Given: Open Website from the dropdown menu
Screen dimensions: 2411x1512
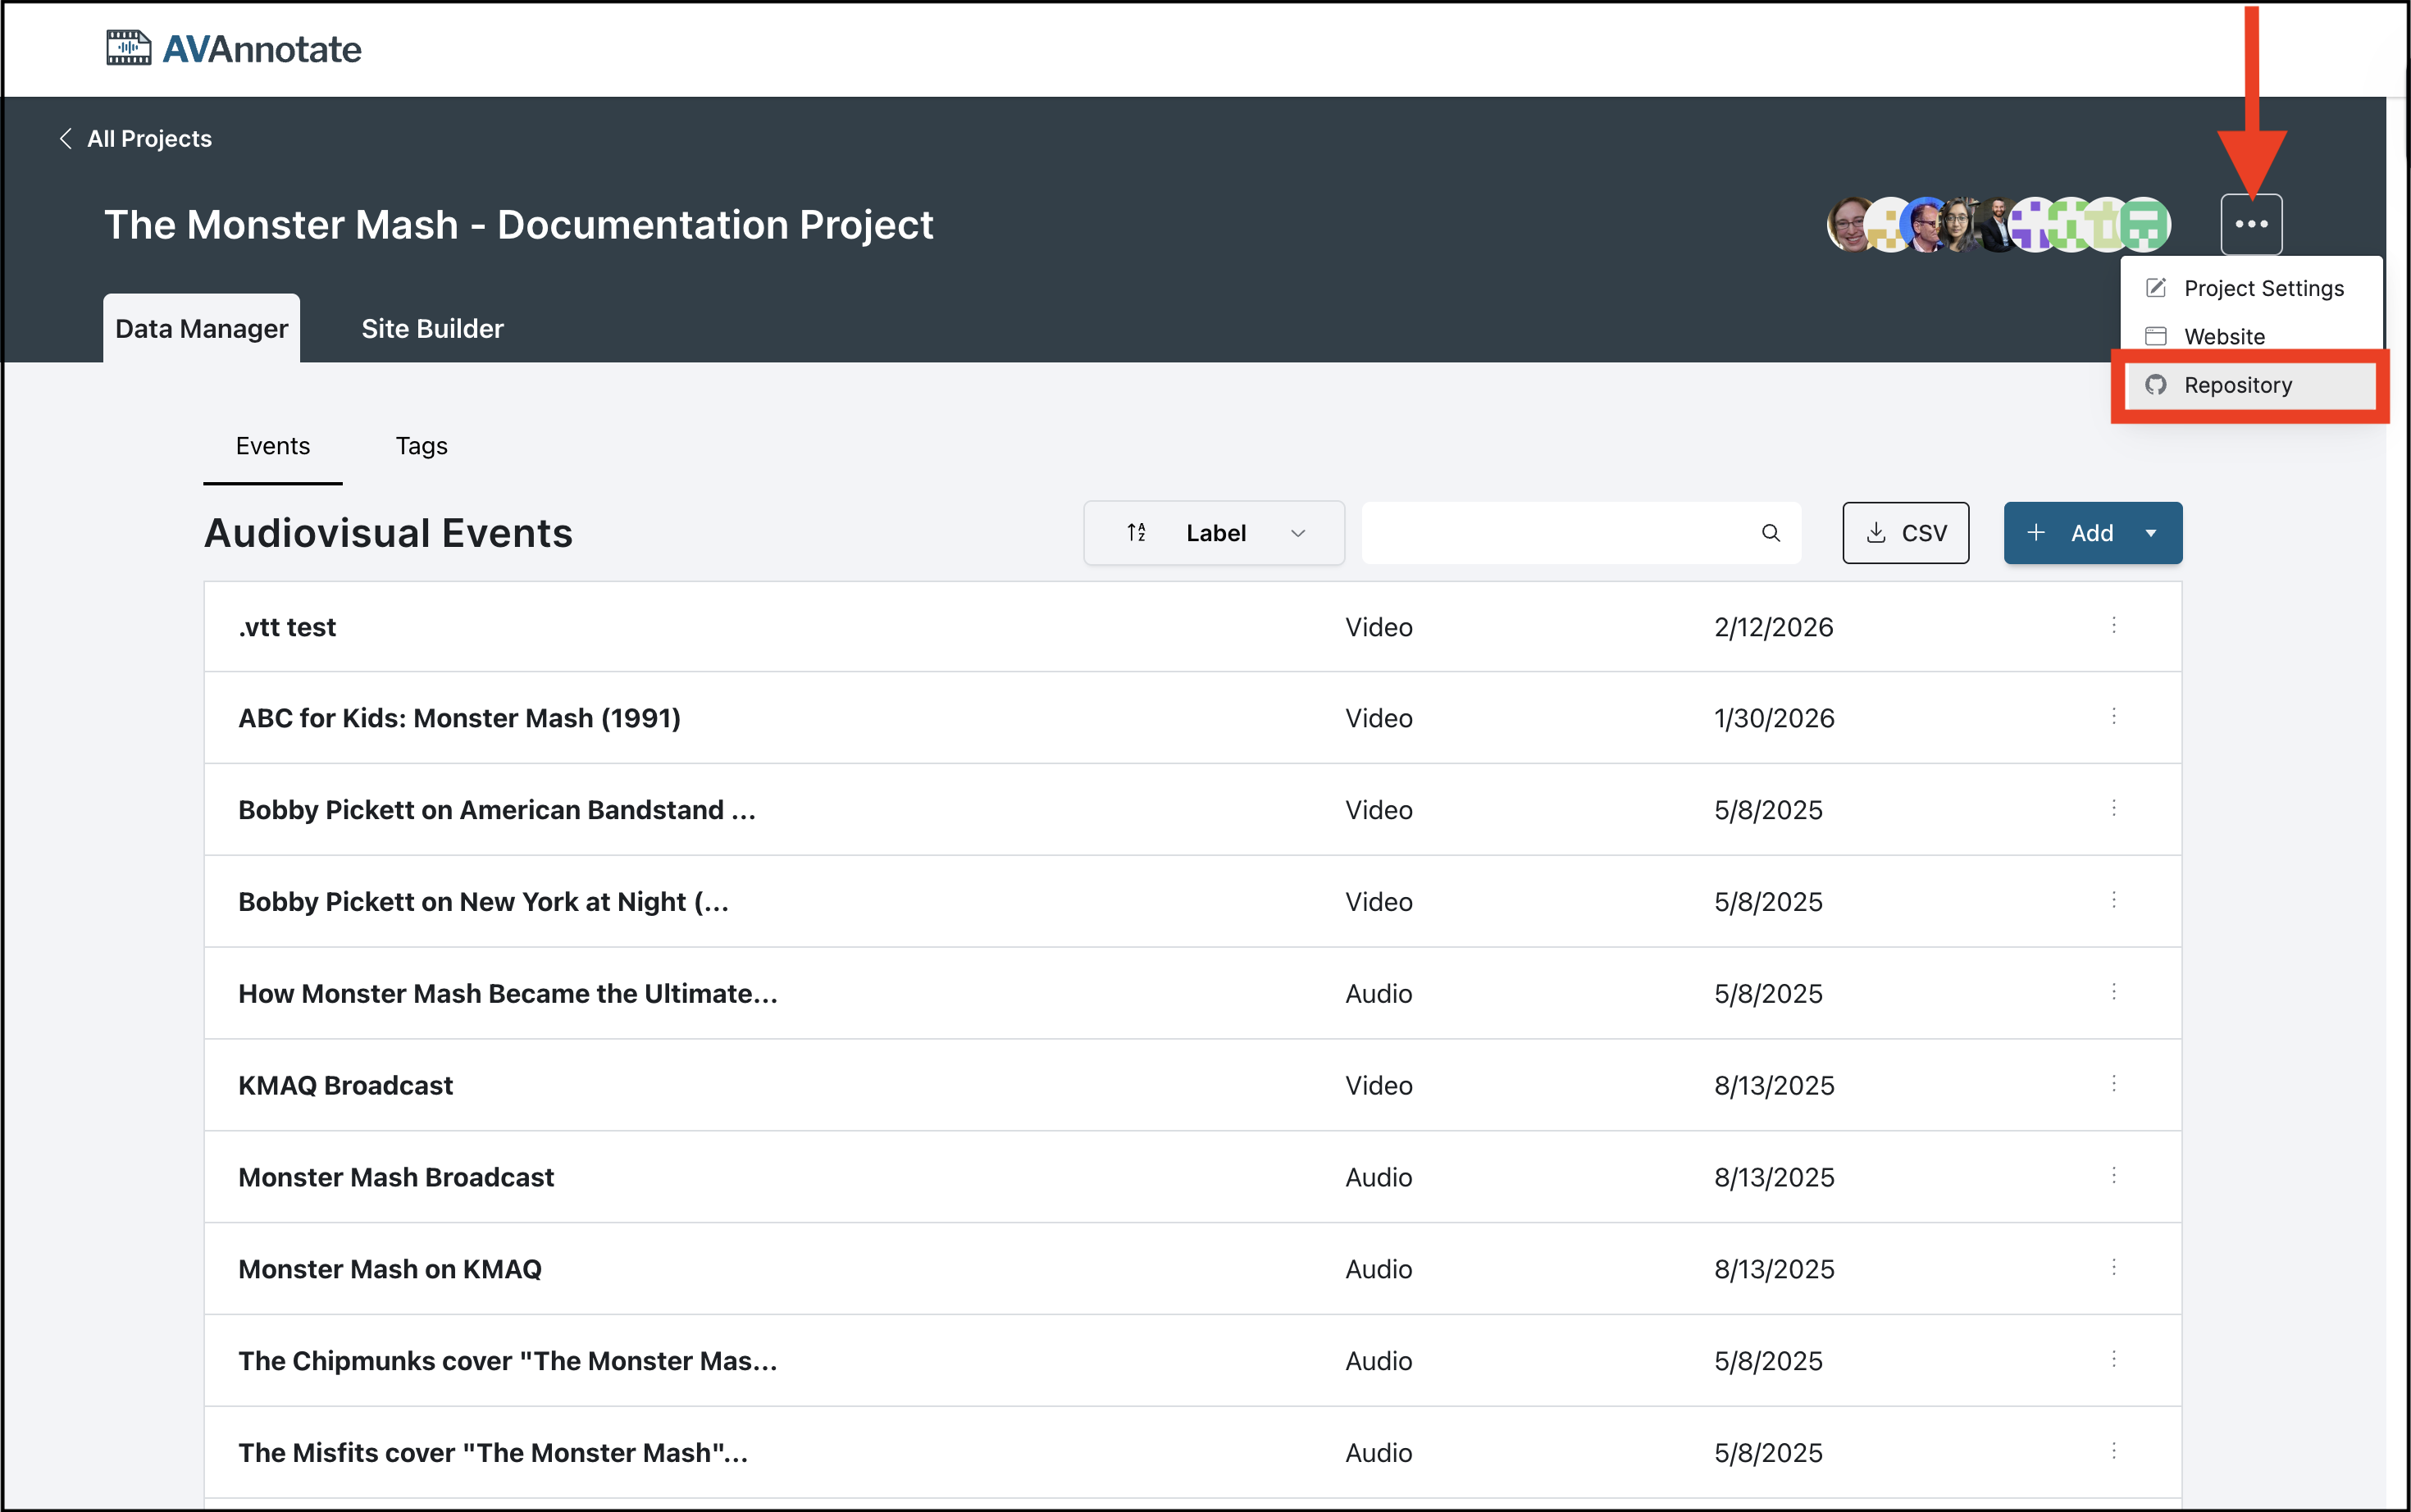Looking at the screenshot, I should click(x=2223, y=337).
